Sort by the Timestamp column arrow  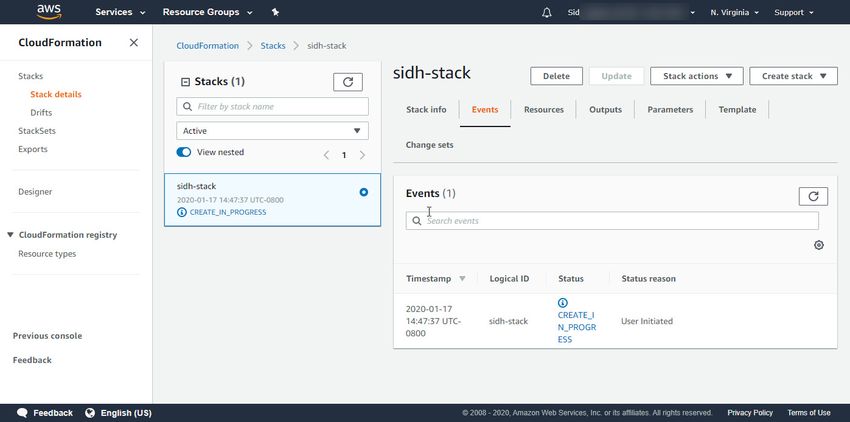point(462,279)
